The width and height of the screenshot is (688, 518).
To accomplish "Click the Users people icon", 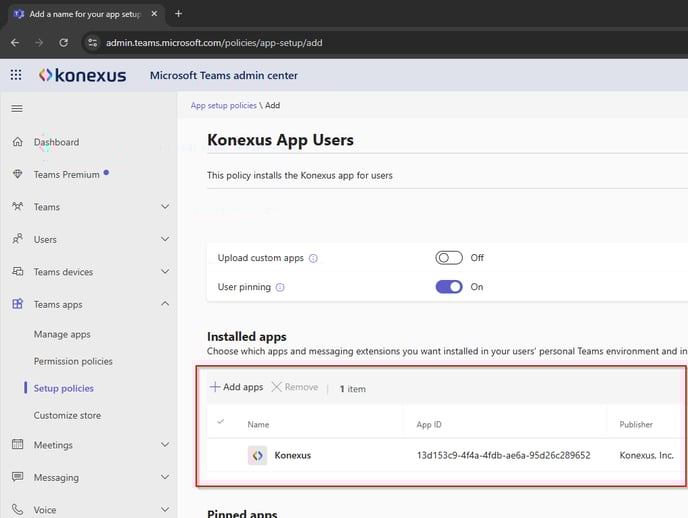I will [18, 239].
